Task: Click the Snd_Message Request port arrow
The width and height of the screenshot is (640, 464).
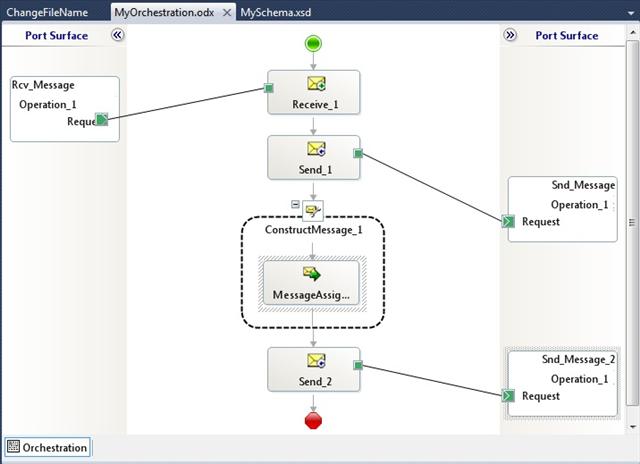Action: click(x=508, y=222)
